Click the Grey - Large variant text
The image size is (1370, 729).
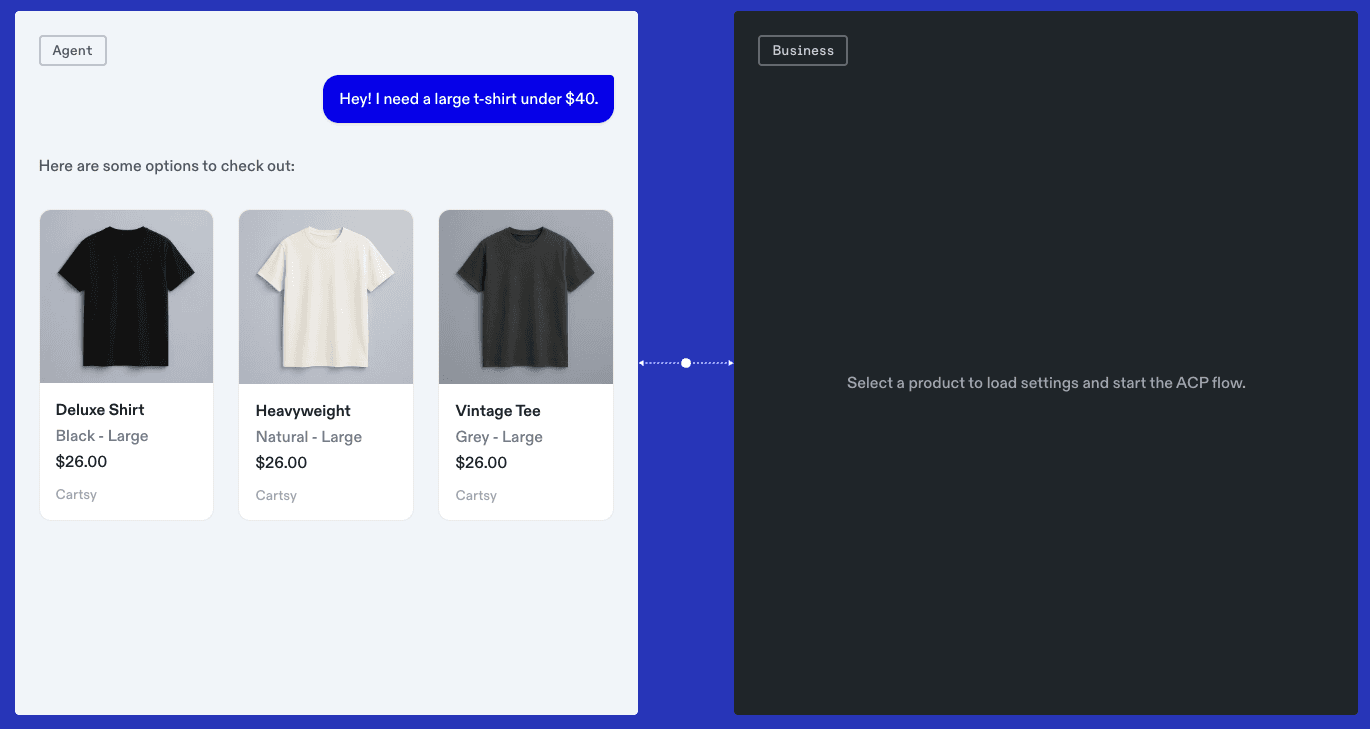(x=498, y=437)
